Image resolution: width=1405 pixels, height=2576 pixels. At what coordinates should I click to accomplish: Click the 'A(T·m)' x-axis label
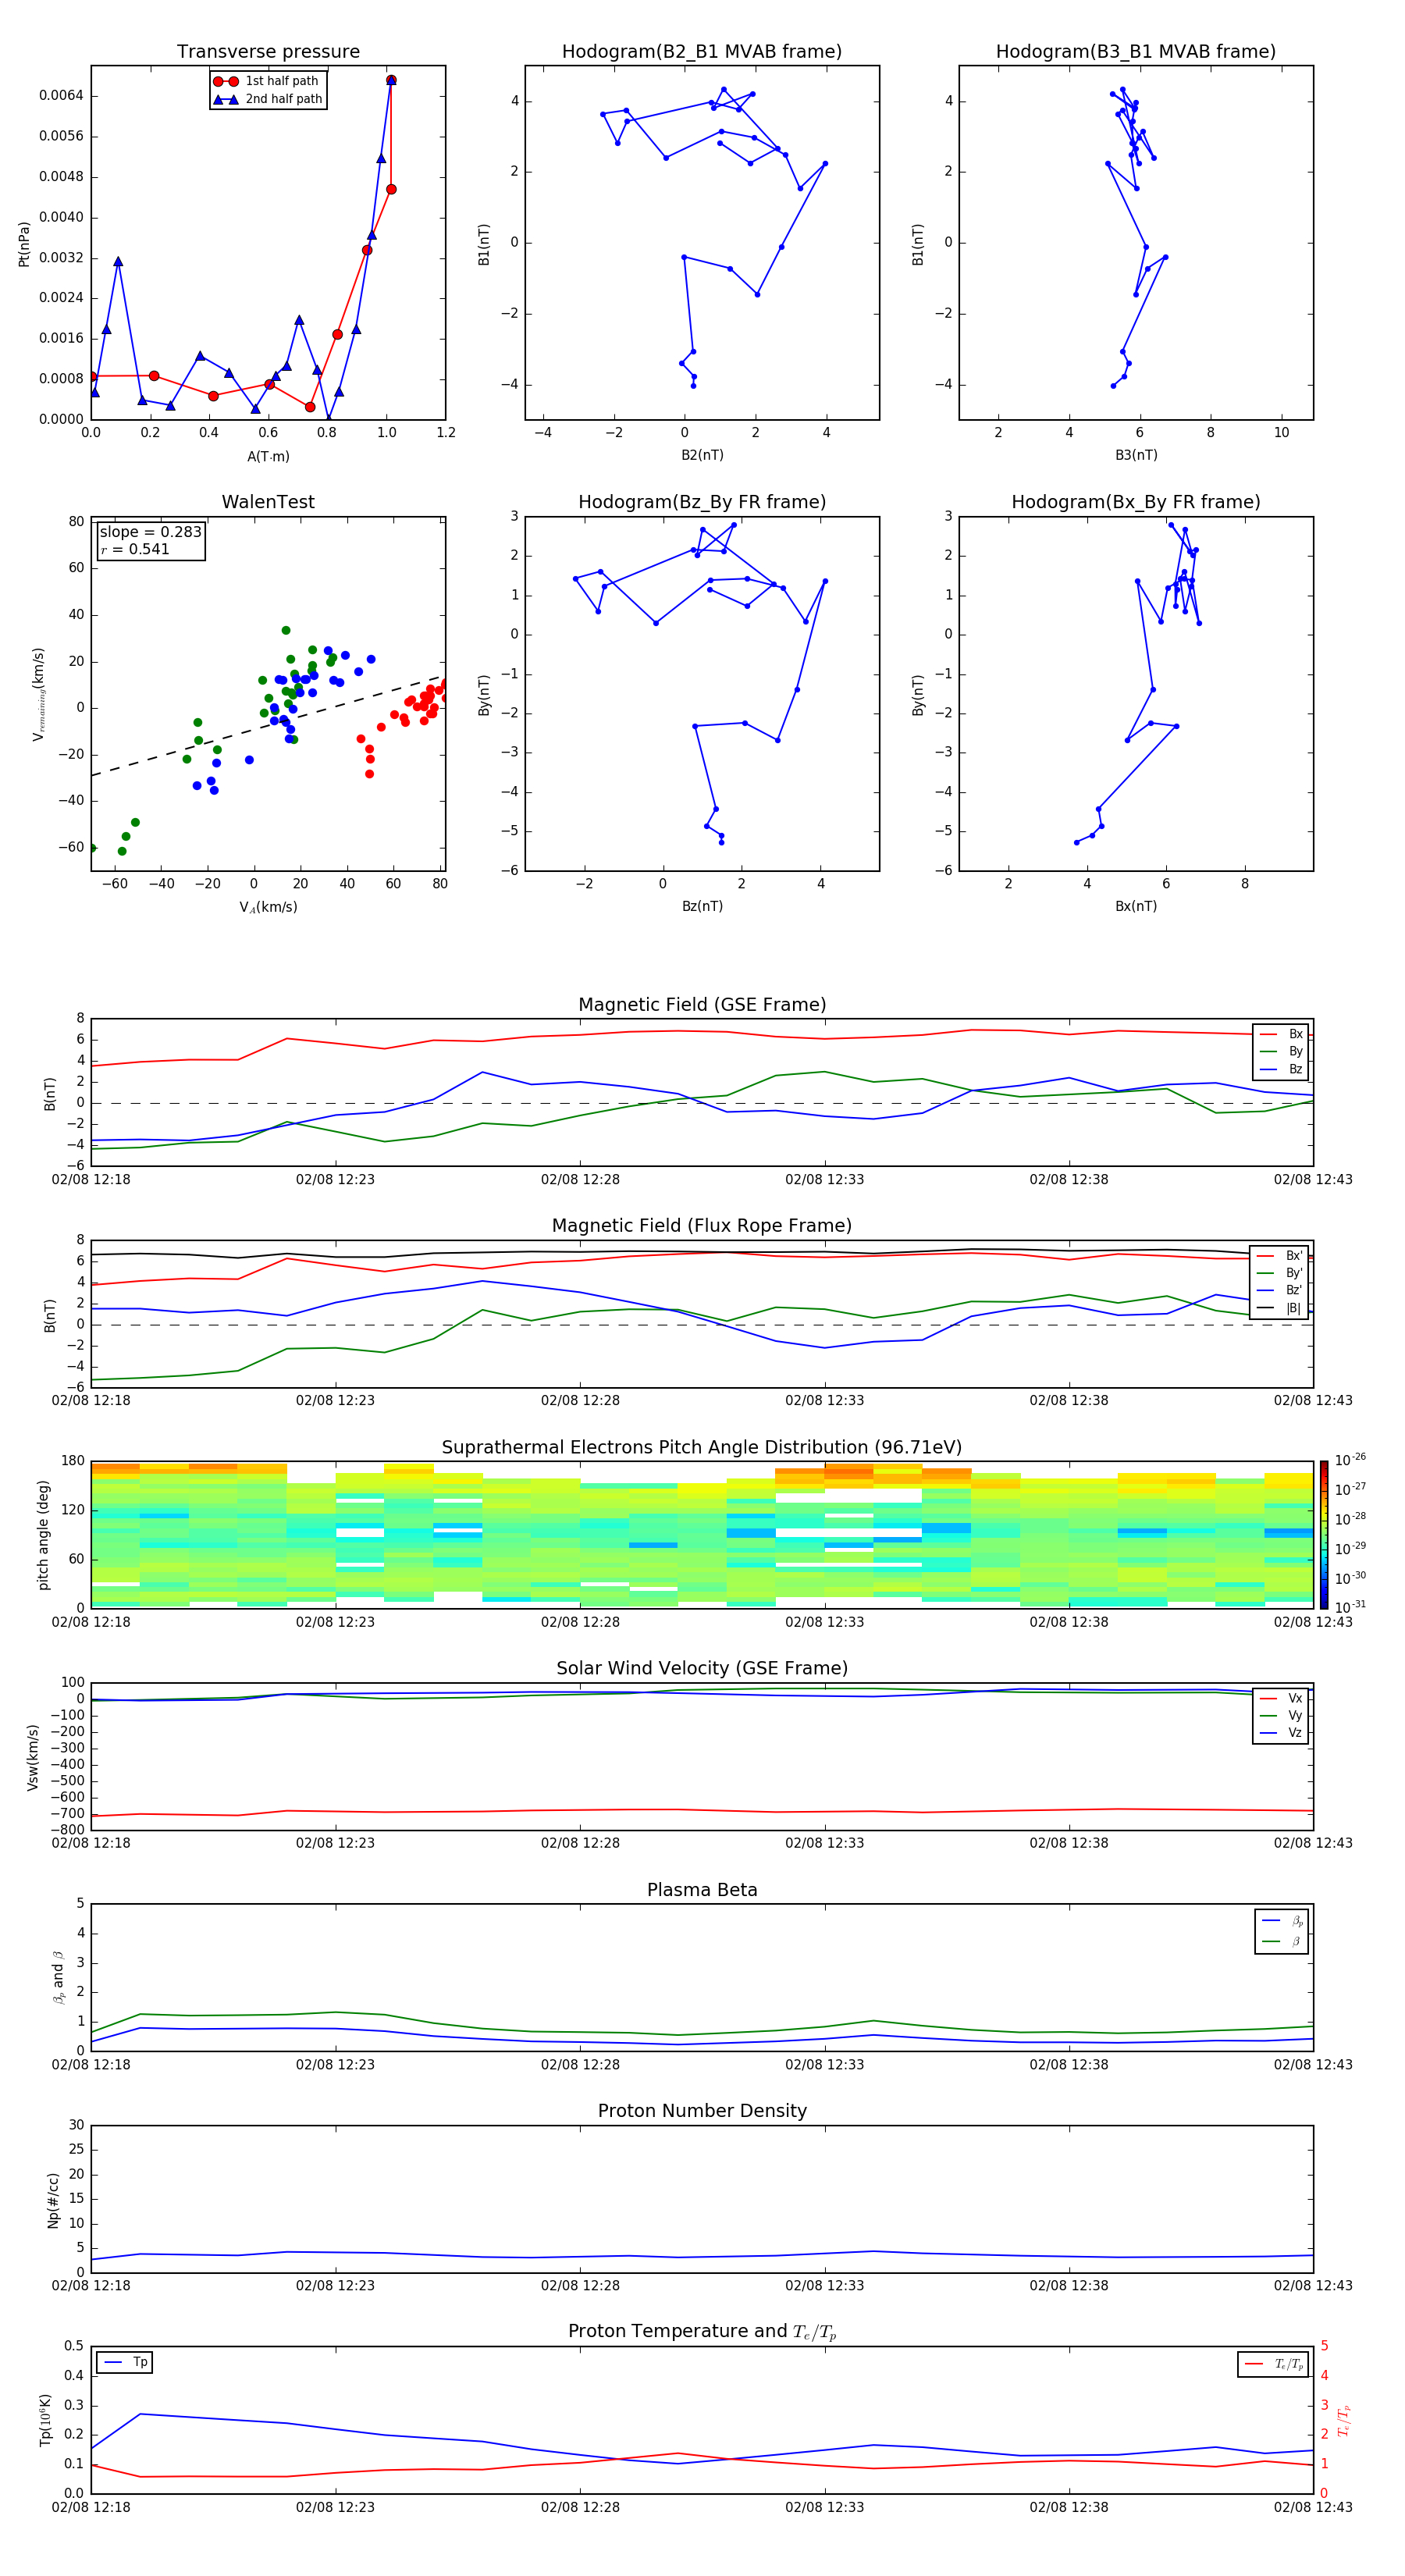click(x=268, y=456)
